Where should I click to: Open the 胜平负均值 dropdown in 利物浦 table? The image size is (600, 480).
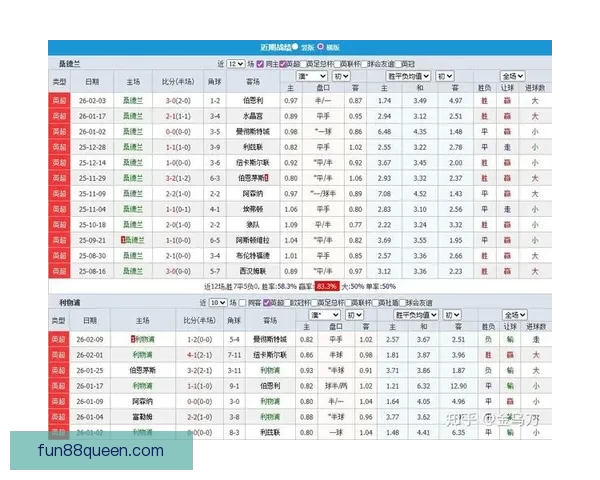pos(416,315)
